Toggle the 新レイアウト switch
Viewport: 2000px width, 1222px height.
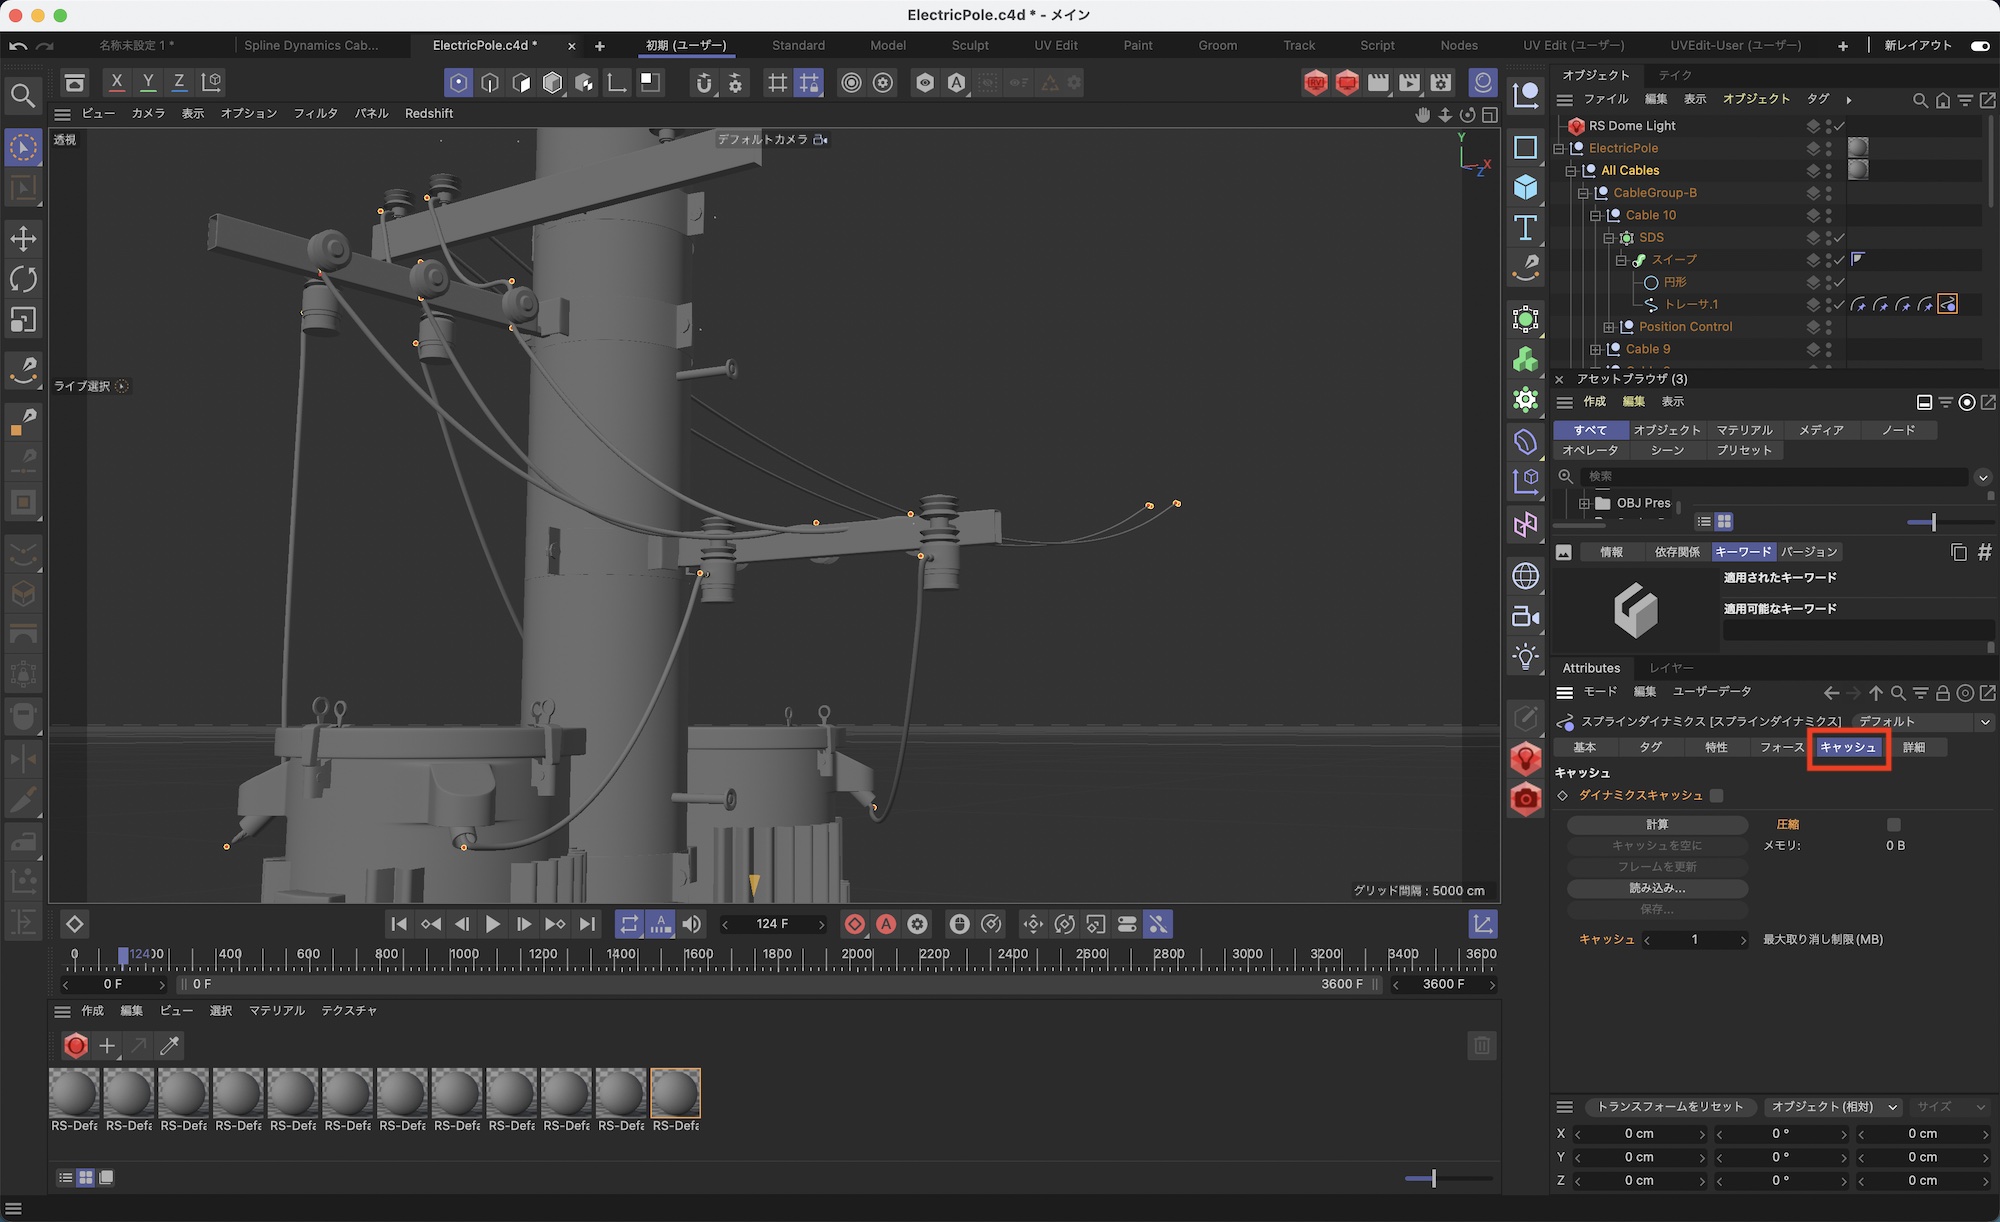click(x=1979, y=45)
